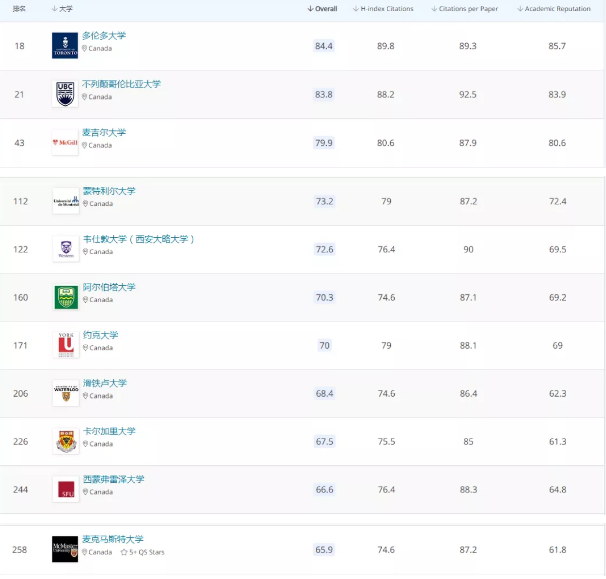
Task: Click the York U red logo
Action: 66,345
